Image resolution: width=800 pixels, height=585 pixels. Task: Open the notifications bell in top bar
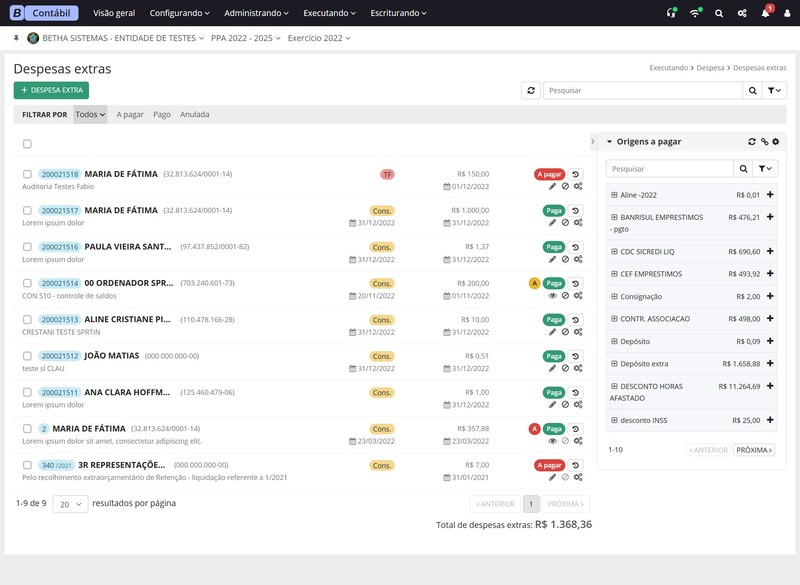coord(765,14)
